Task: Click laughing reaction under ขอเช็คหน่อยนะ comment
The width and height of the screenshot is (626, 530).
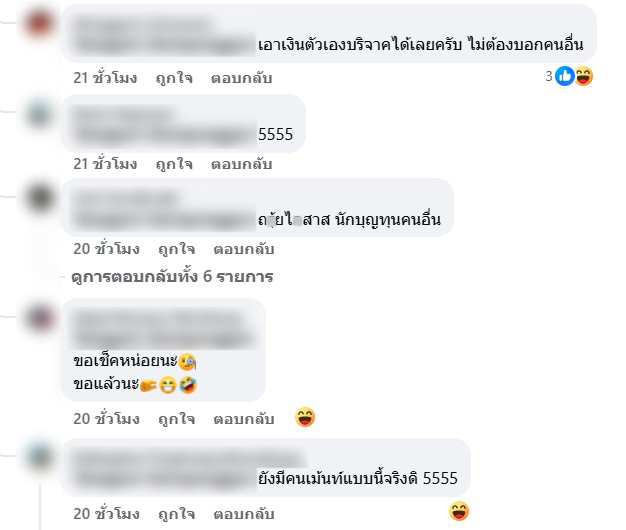Action: pos(305,417)
